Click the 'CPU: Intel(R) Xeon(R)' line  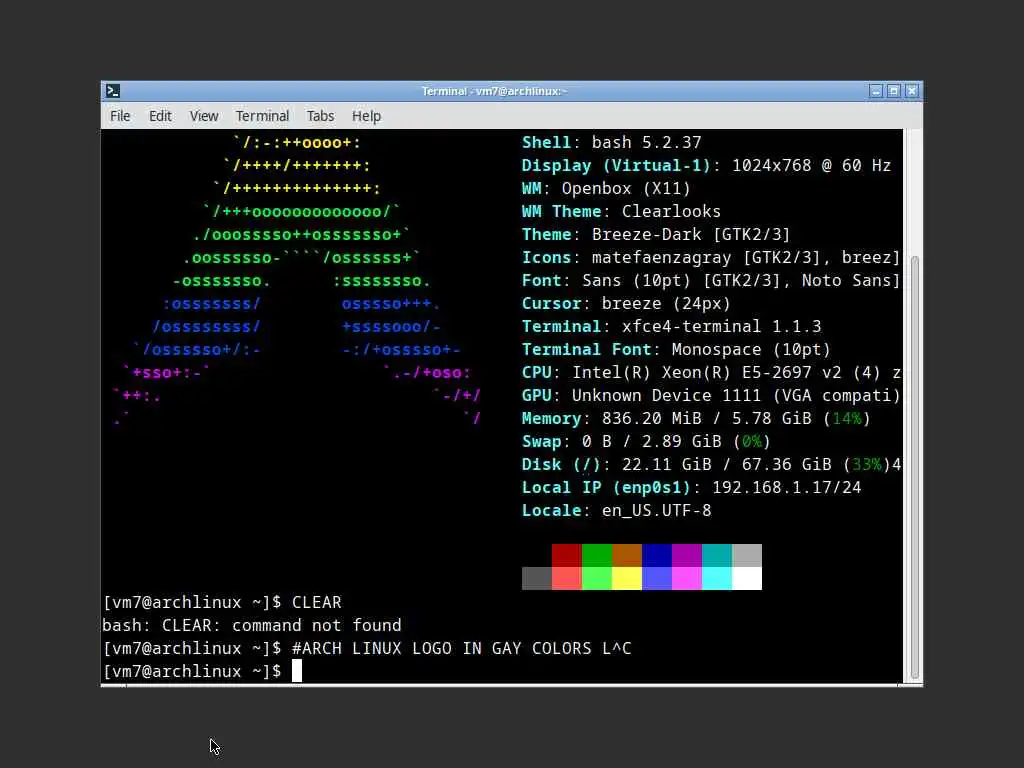pyautogui.click(x=711, y=372)
